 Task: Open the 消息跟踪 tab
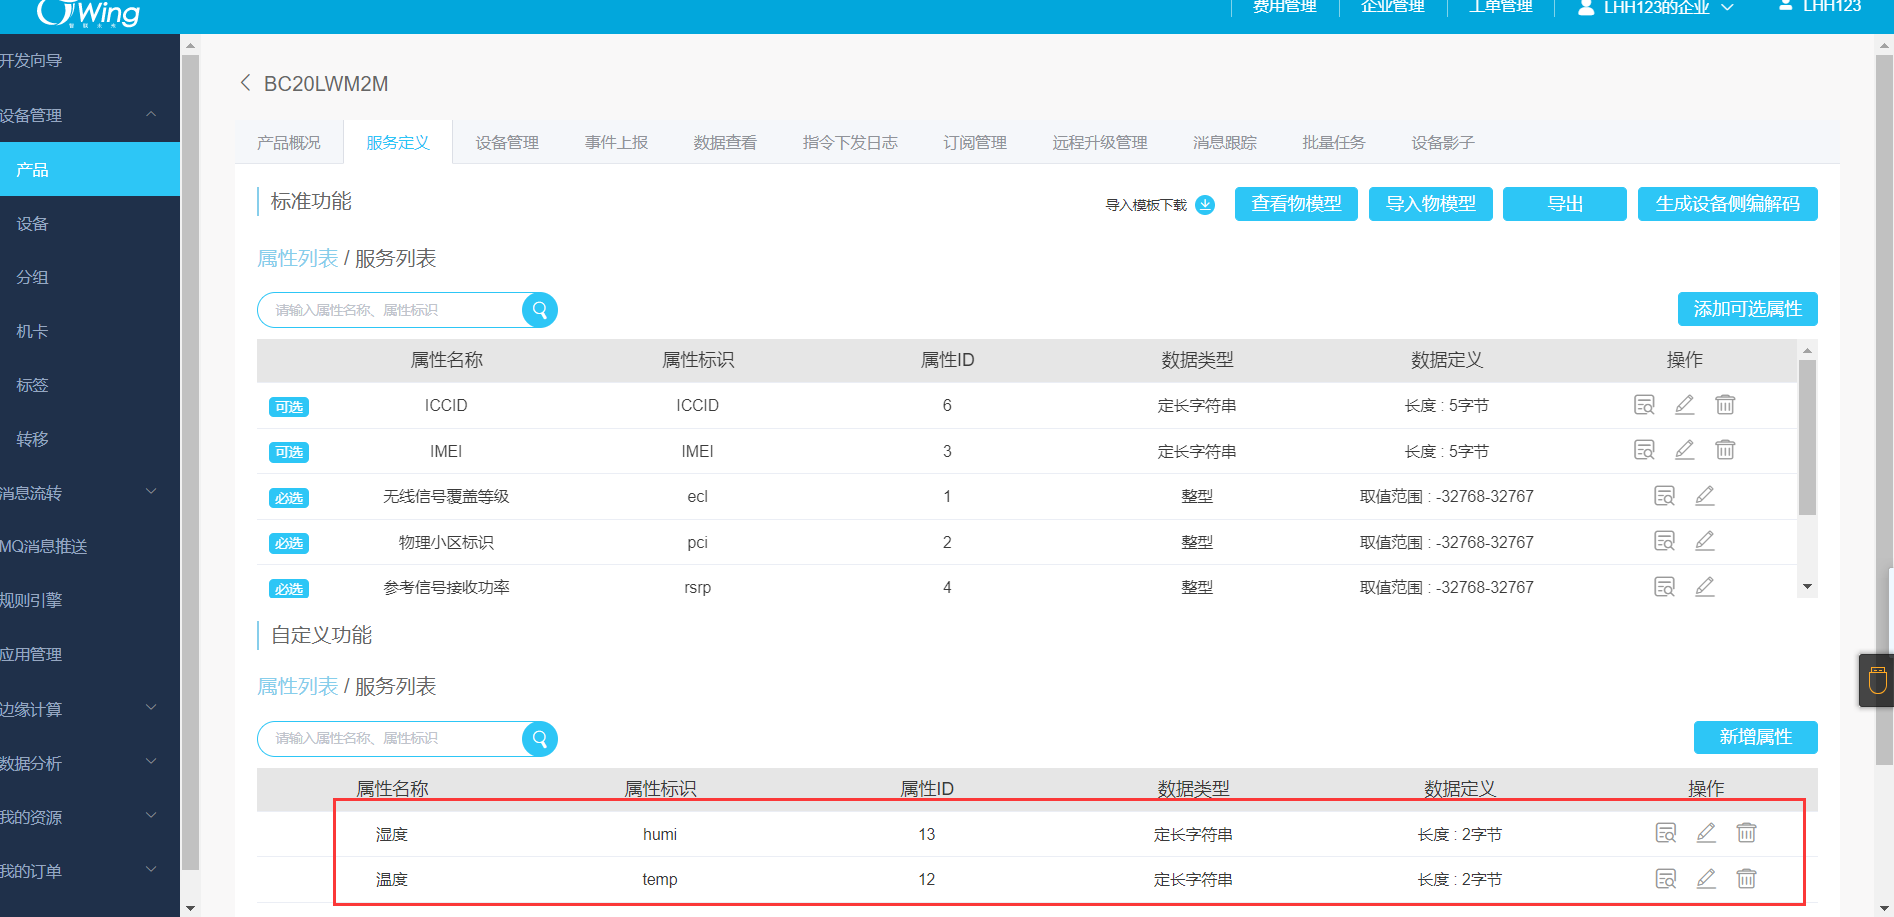(x=1225, y=143)
